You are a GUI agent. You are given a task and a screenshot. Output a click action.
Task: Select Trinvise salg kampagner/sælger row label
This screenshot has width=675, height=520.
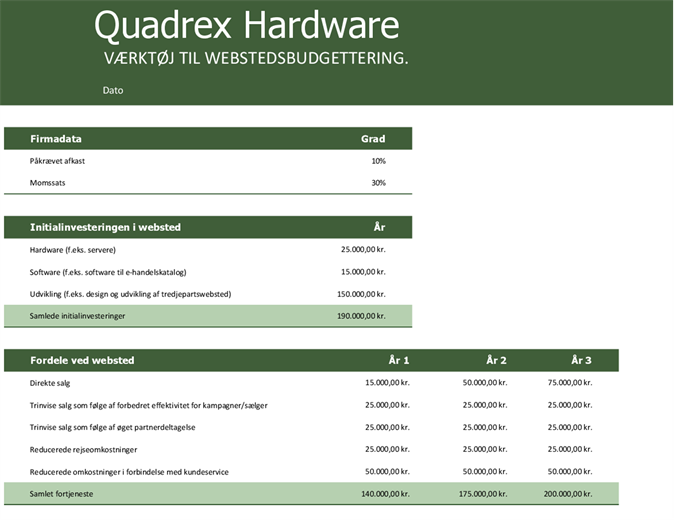(149, 405)
